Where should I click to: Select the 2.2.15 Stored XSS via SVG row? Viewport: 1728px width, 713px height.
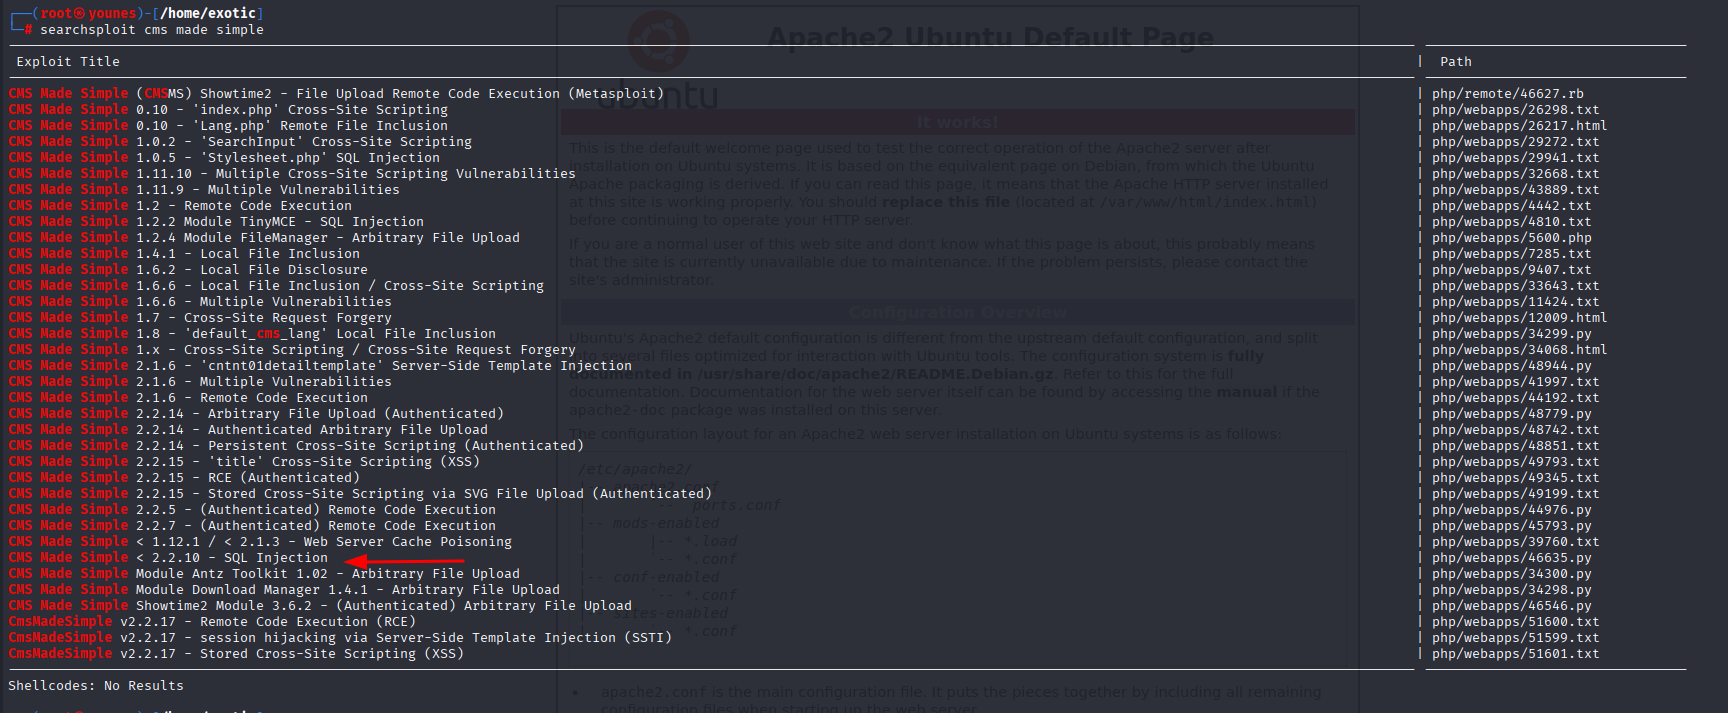coord(360,494)
